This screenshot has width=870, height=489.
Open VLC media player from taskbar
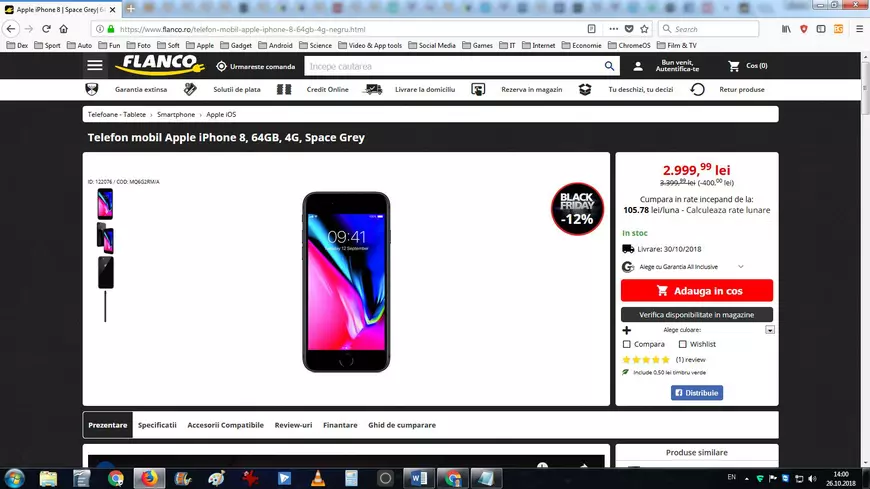tap(318, 478)
